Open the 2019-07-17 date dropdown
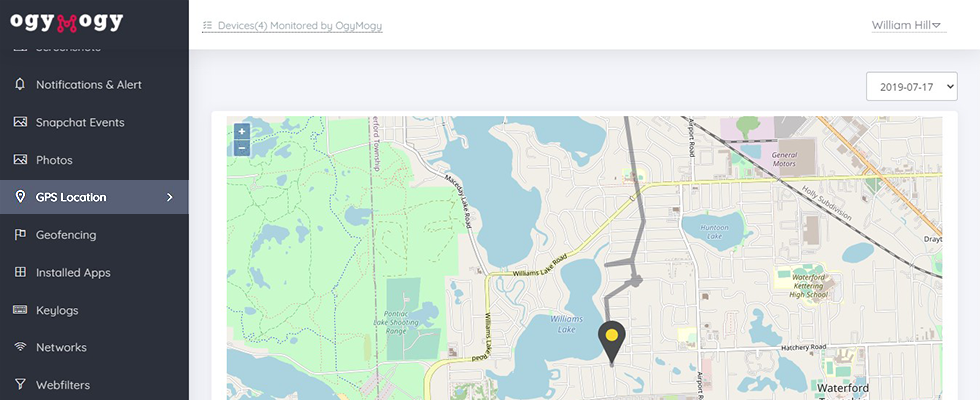Screen dimensions: 980x400 pyautogui.click(x=911, y=86)
